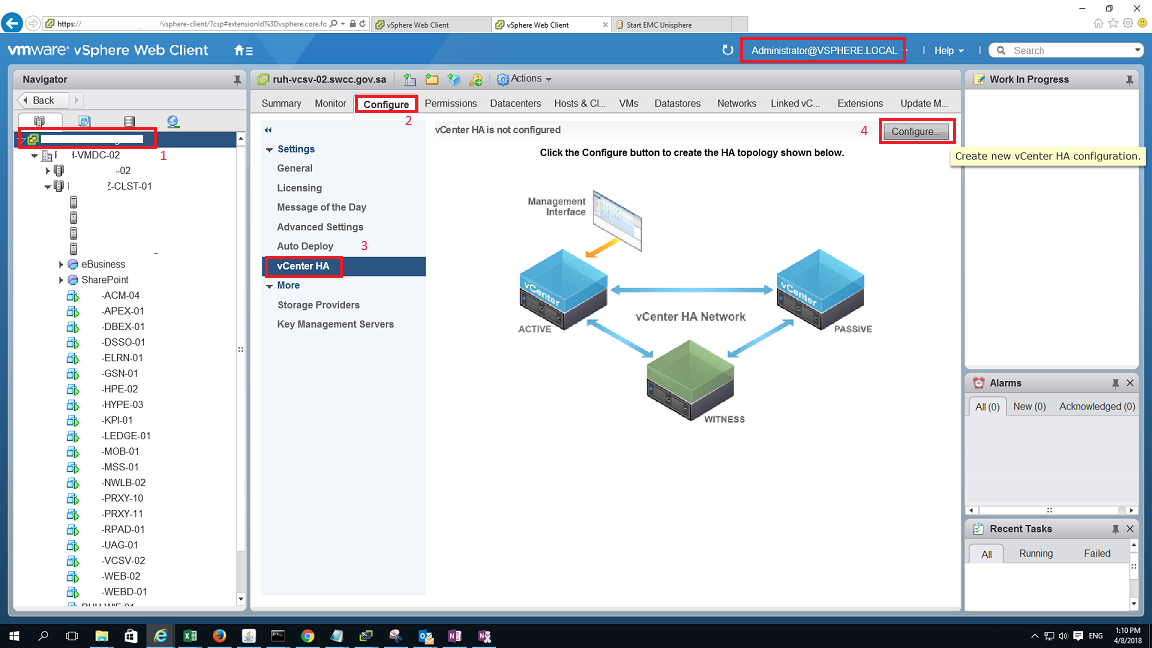
Task: Switch to the All alarms filter tab
Action: pos(986,406)
